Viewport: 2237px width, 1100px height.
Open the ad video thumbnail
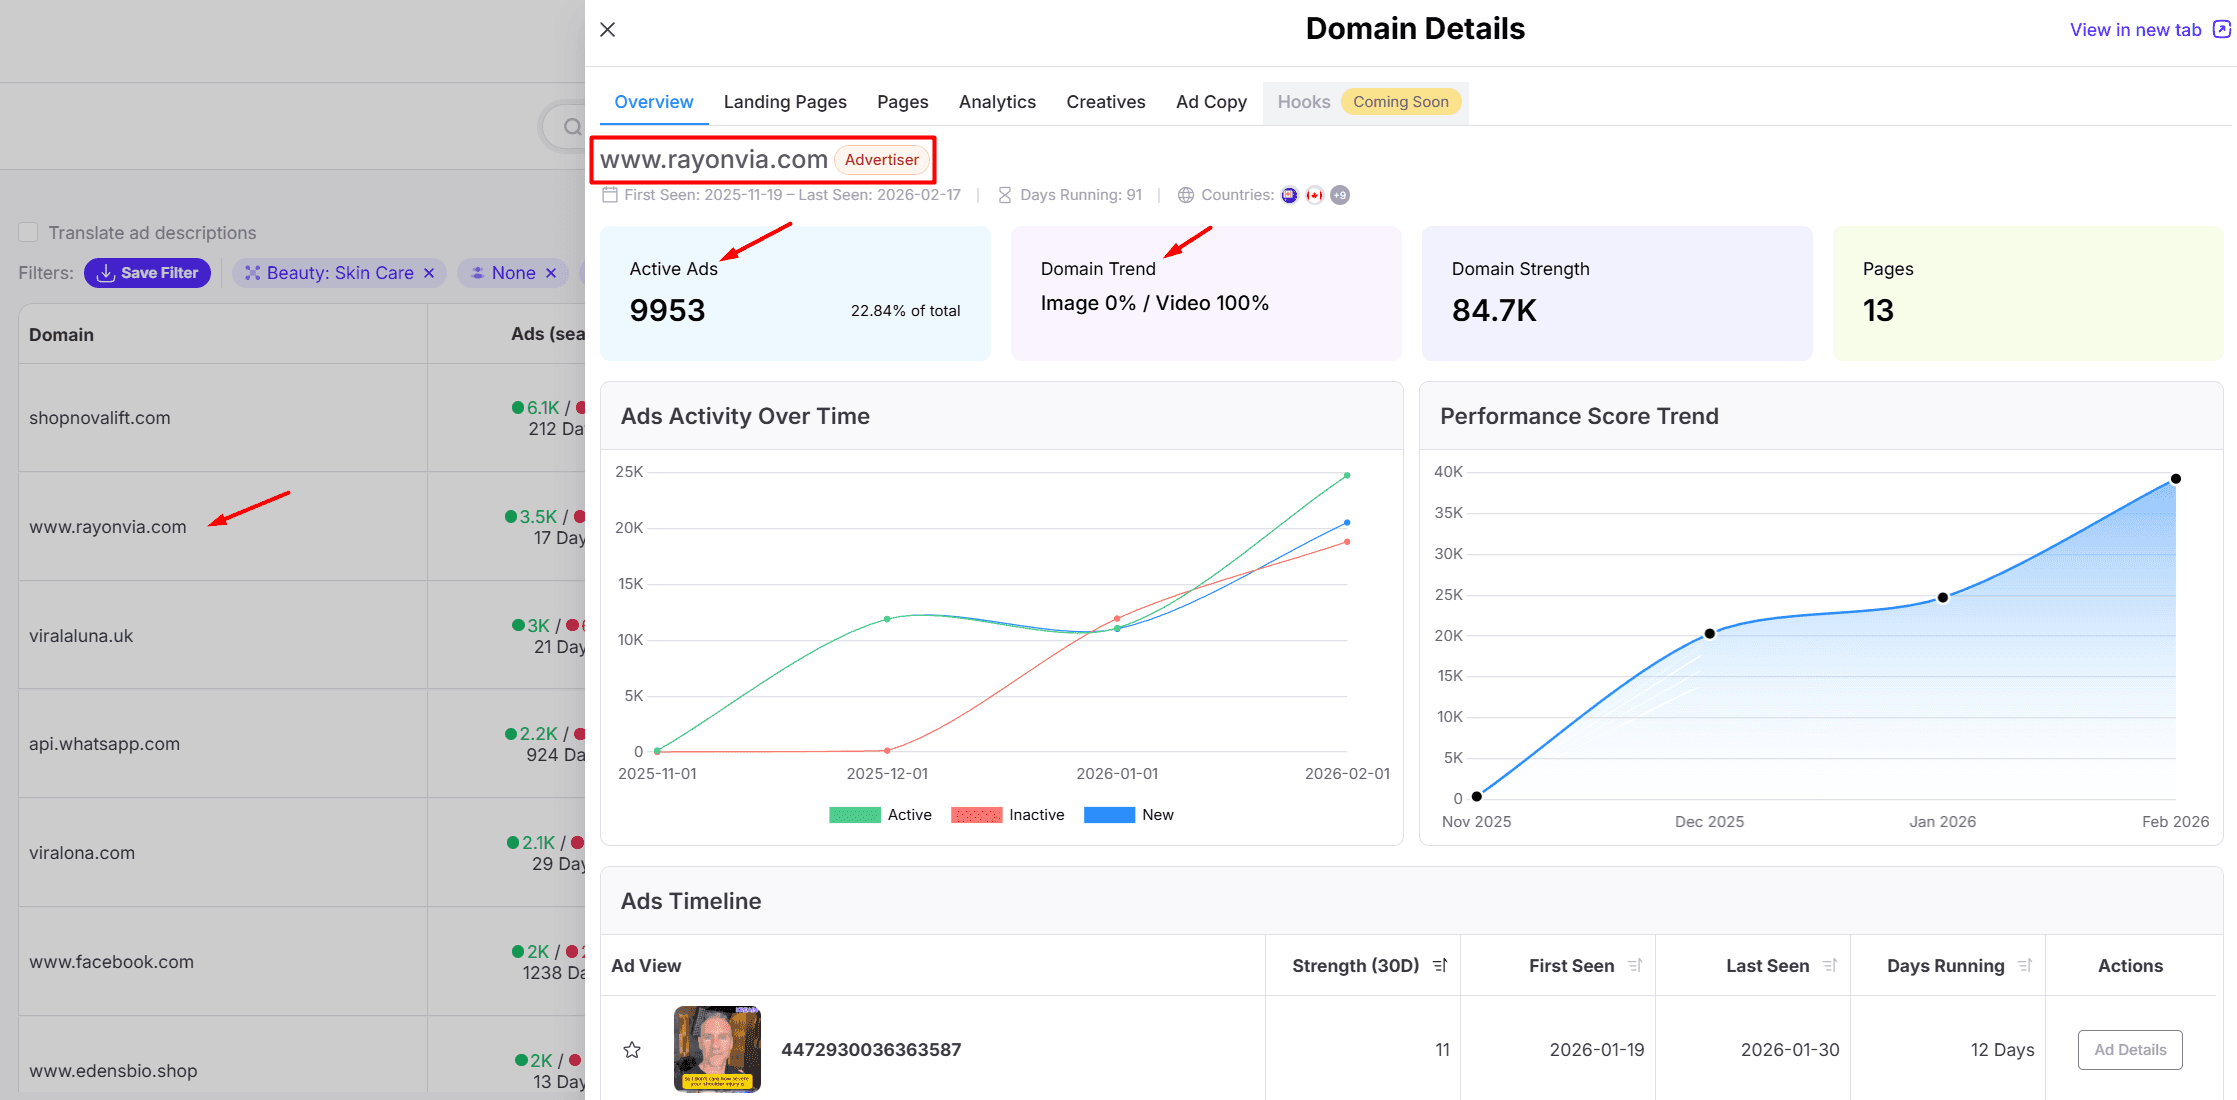[717, 1049]
